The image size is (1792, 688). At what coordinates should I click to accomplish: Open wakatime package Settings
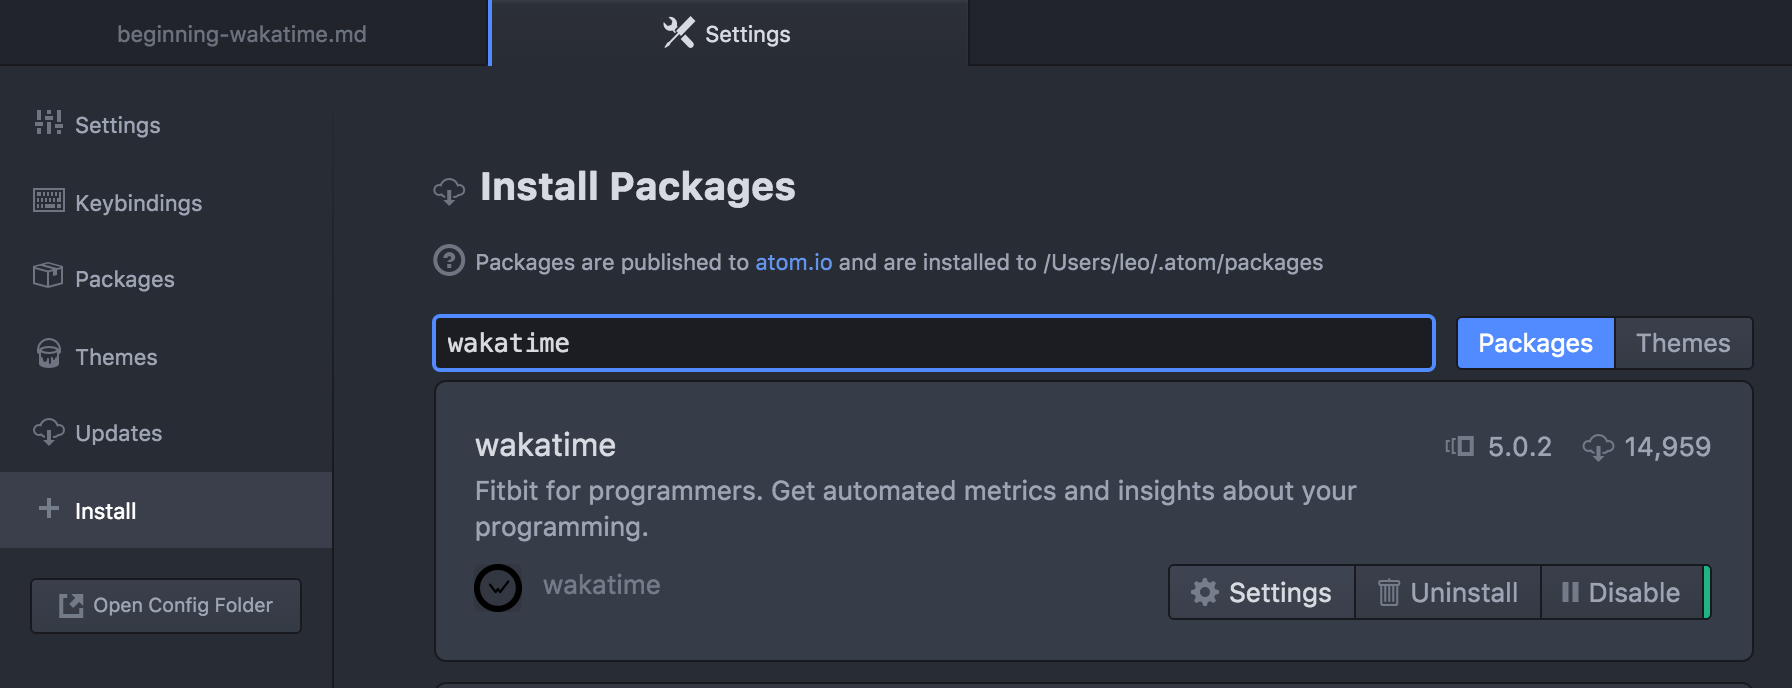point(1262,593)
